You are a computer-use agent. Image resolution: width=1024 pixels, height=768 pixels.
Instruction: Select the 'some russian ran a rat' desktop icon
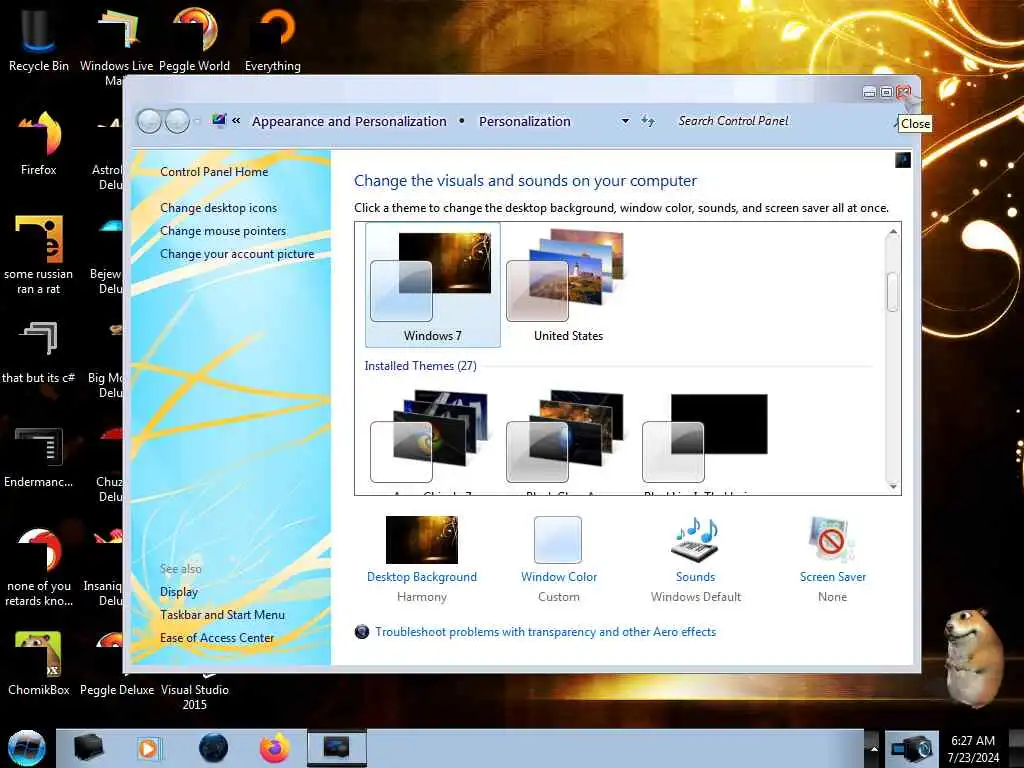pyautogui.click(x=39, y=255)
